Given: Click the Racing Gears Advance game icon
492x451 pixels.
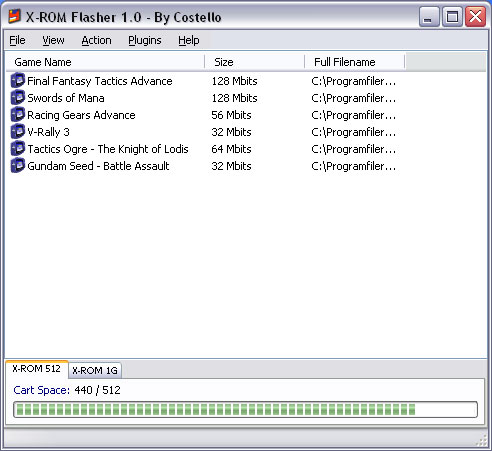Looking at the screenshot, I should [18, 115].
